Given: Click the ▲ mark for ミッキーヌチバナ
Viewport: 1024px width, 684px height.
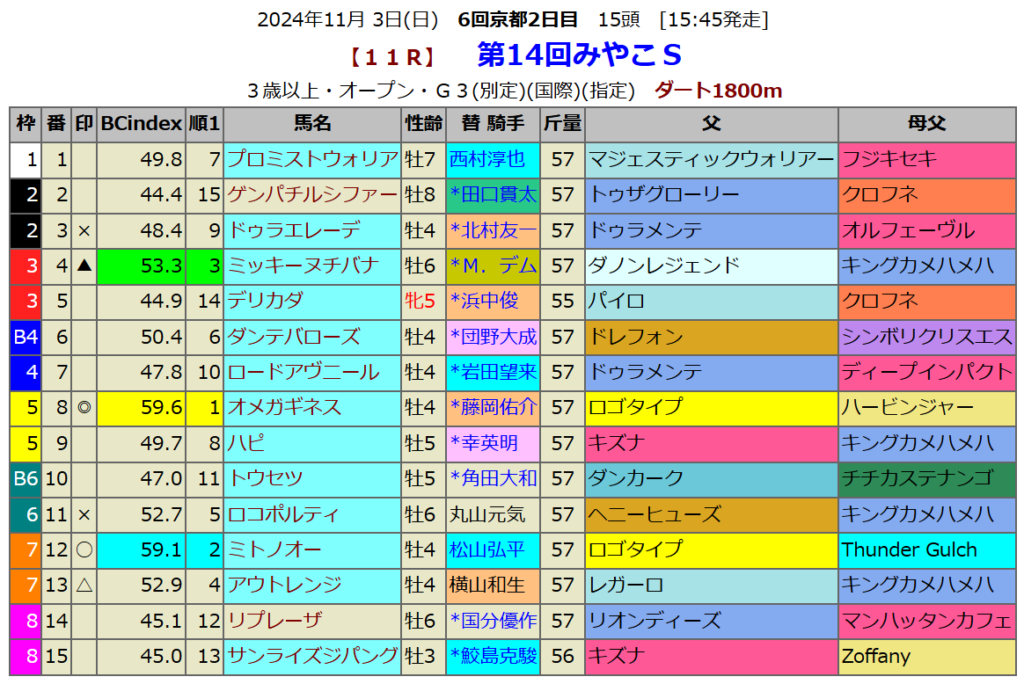Looking at the screenshot, I should pos(84,265).
